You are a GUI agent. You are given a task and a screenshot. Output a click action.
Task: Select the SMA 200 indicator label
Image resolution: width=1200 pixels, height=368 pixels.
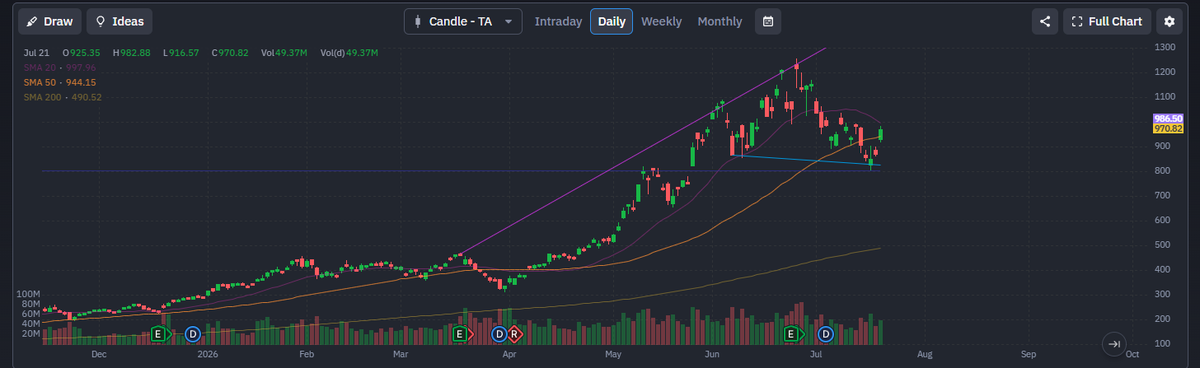(x=62, y=97)
